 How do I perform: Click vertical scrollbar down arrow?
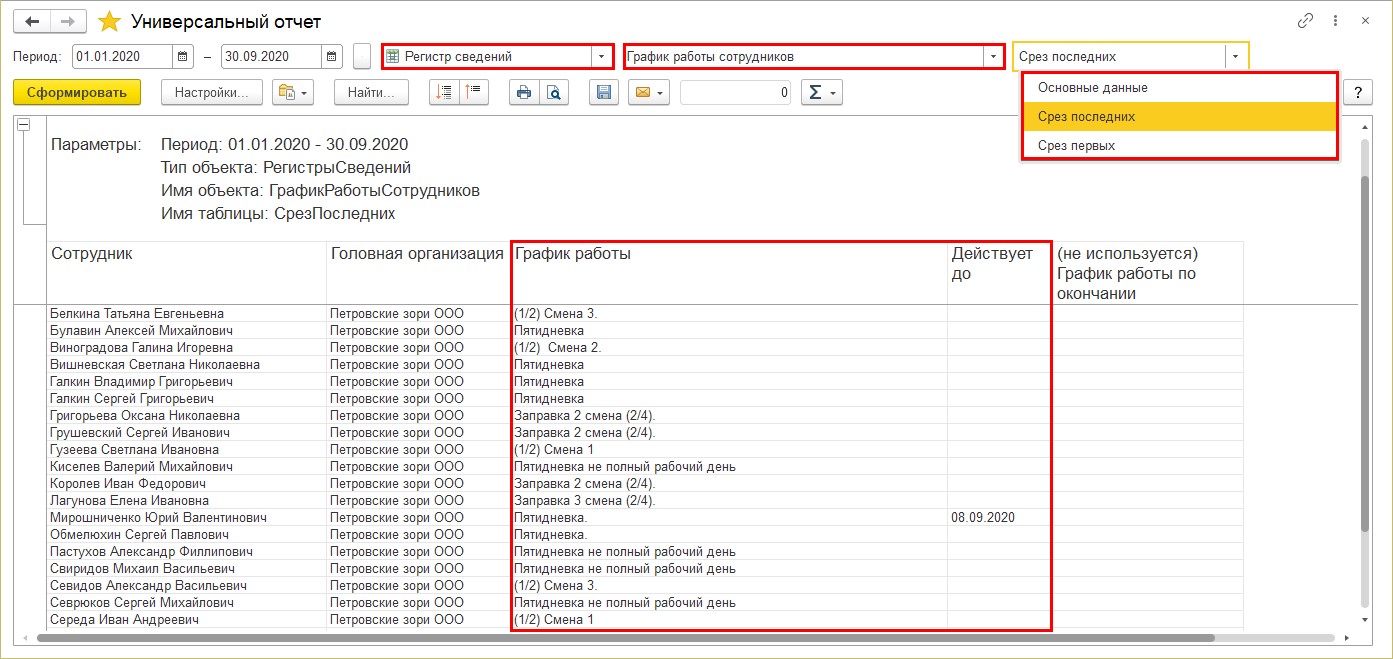[1366, 620]
